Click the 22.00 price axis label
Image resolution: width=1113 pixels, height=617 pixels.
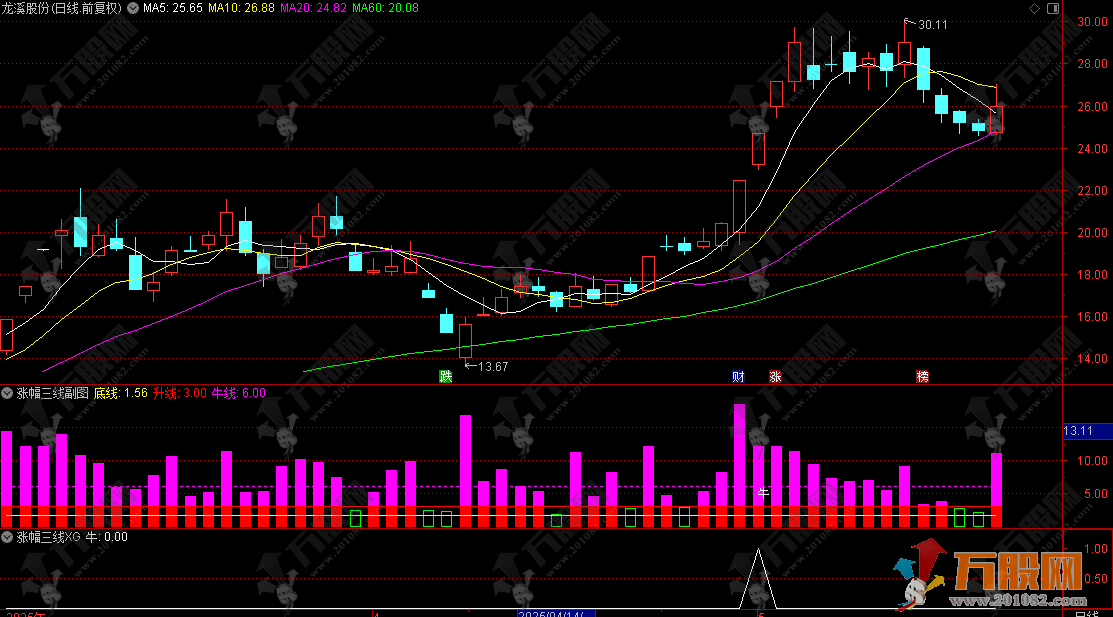pyautogui.click(x=1092, y=190)
